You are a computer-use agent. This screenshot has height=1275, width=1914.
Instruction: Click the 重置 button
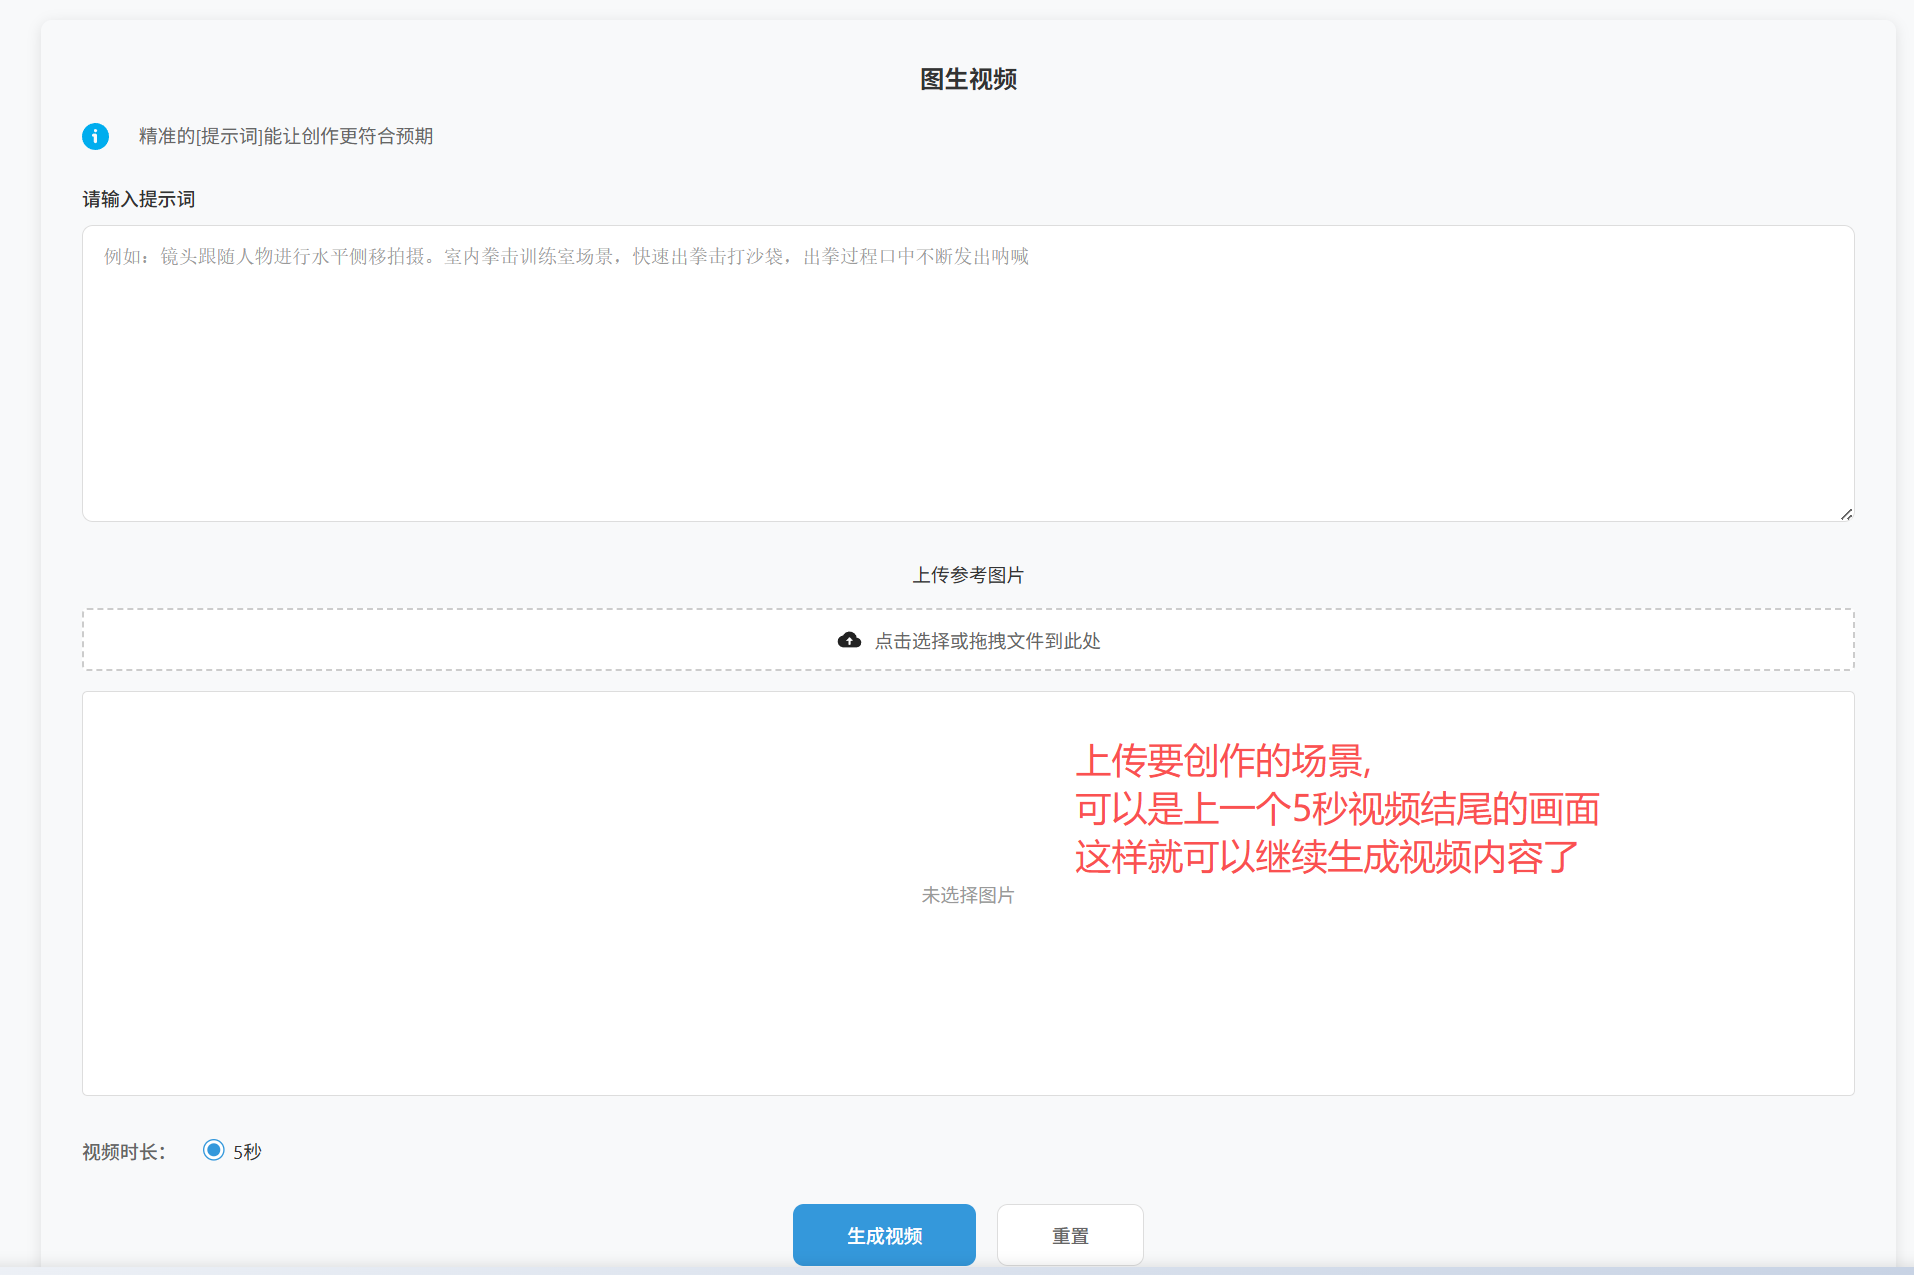coord(1070,1235)
